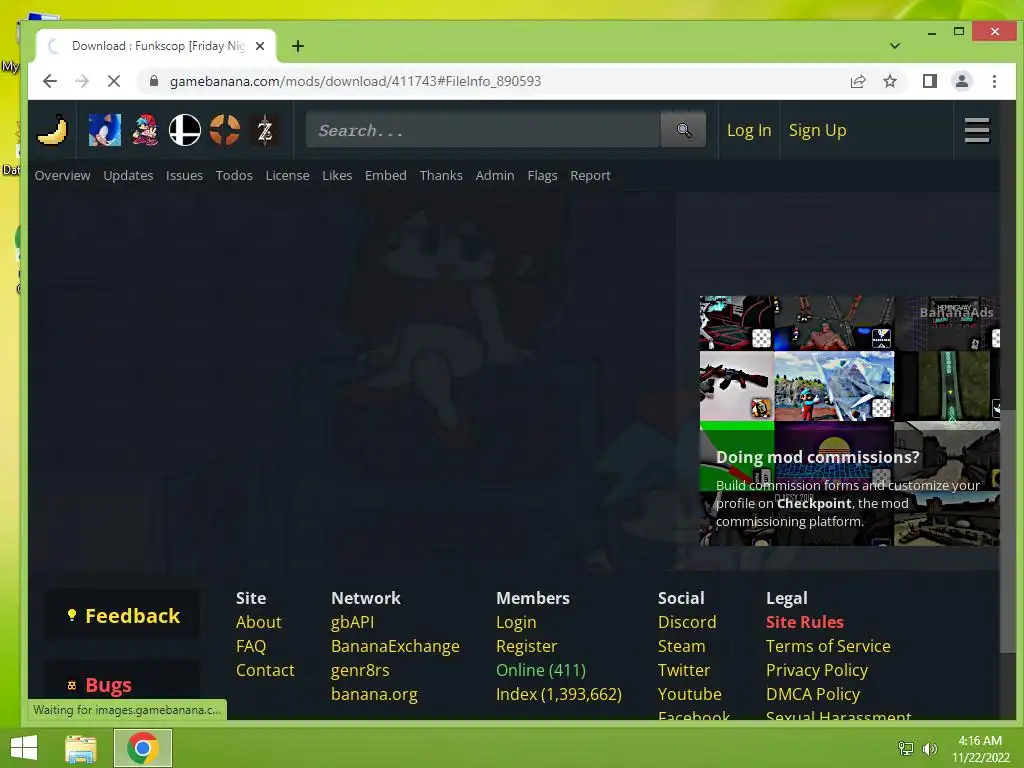The width and height of the screenshot is (1024, 768).
Task: Switch to the Issues tab
Action: 184,175
